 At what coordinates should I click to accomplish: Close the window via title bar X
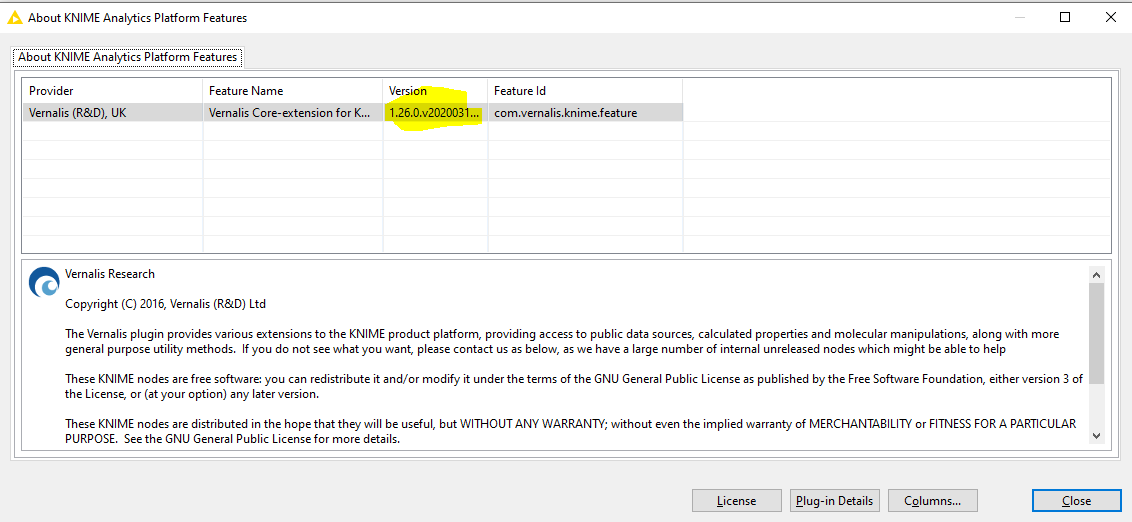[1110, 17]
